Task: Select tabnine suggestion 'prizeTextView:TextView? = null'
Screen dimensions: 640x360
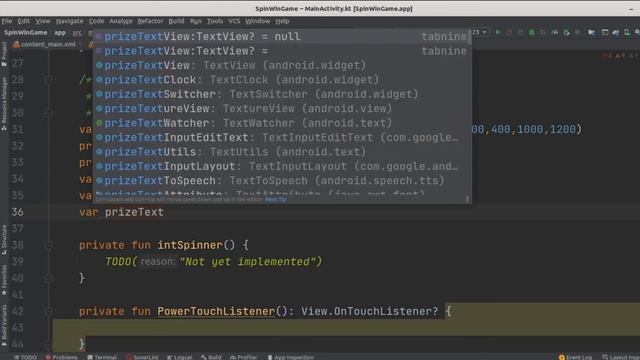Action: [x=281, y=37]
